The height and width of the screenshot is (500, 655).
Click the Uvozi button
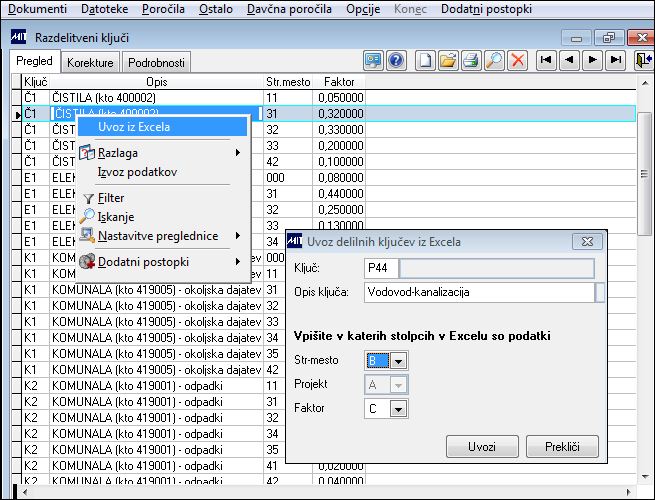tap(482, 447)
